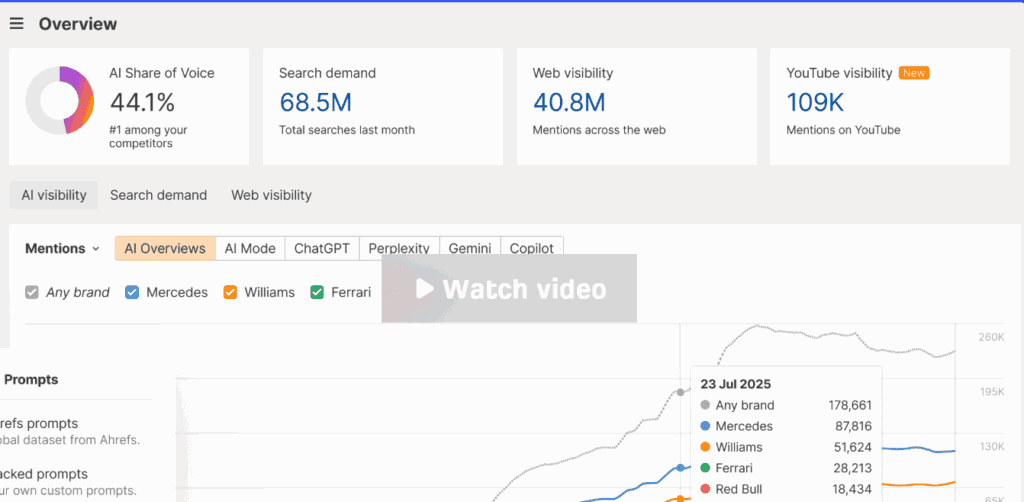Click the red Red Bull dot in the tooltip
The width and height of the screenshot is (1024, 502).
pyautogui.click(x=705, y=489)
